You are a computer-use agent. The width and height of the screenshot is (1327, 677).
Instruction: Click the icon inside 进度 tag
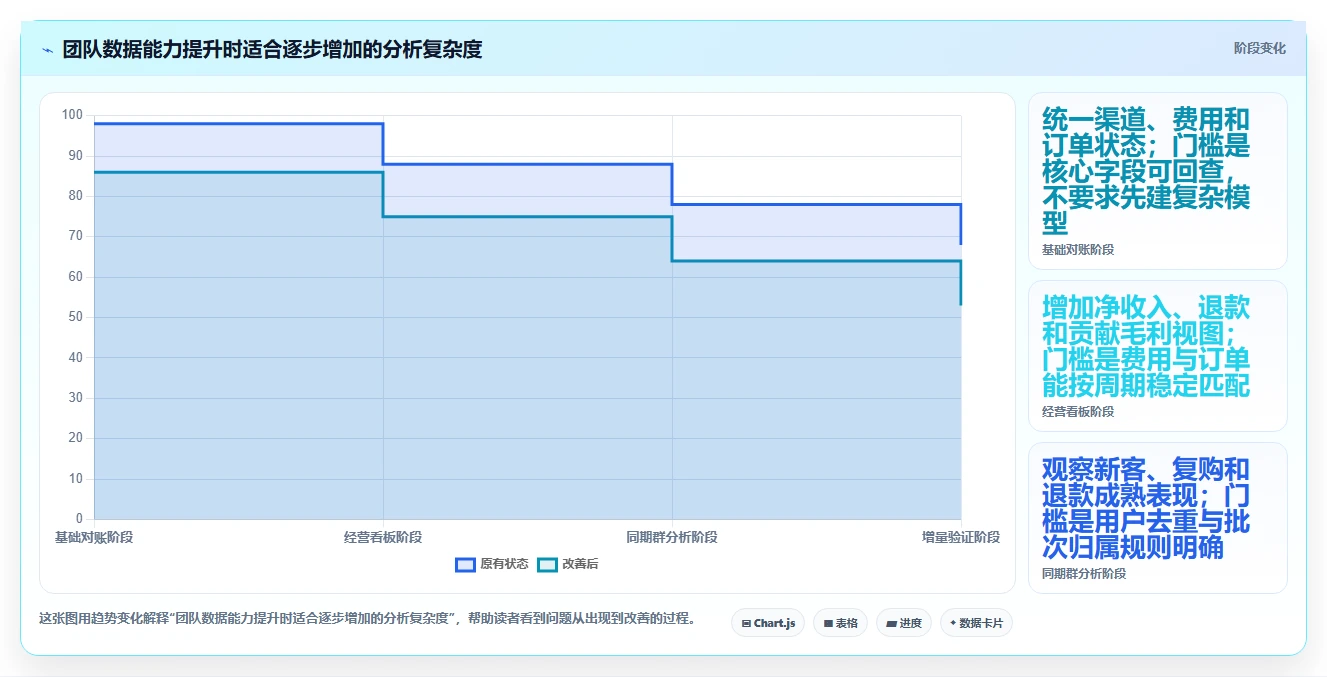891,623
